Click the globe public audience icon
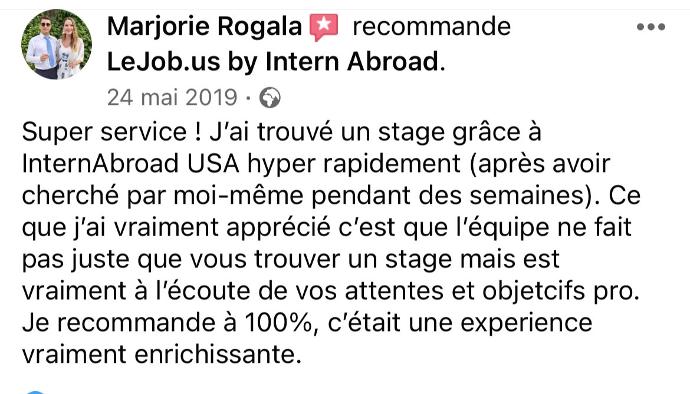The image size is (690, 394). pyautogui.click(x=269, y=97)
